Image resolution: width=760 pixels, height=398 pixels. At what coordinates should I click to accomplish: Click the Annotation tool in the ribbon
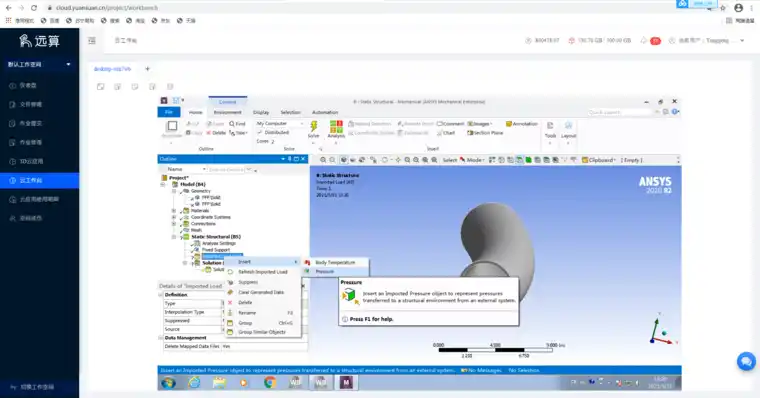click(x=522, y=124)
